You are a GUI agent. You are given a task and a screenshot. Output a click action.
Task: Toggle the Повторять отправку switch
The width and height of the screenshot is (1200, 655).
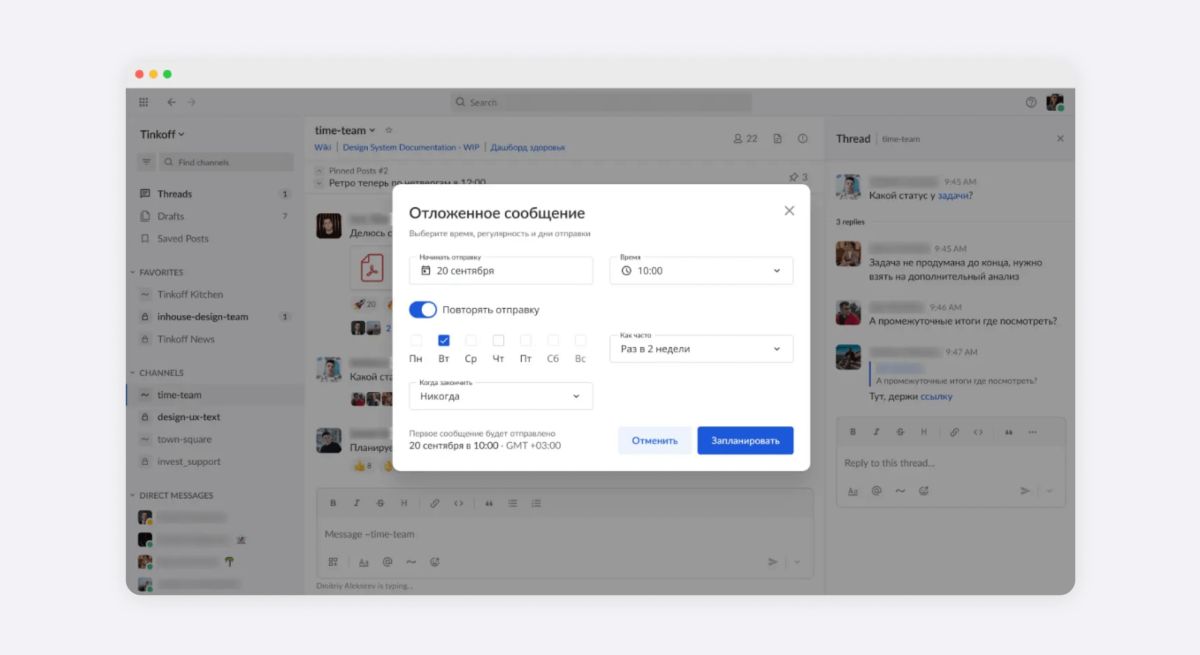pos(423,310)
